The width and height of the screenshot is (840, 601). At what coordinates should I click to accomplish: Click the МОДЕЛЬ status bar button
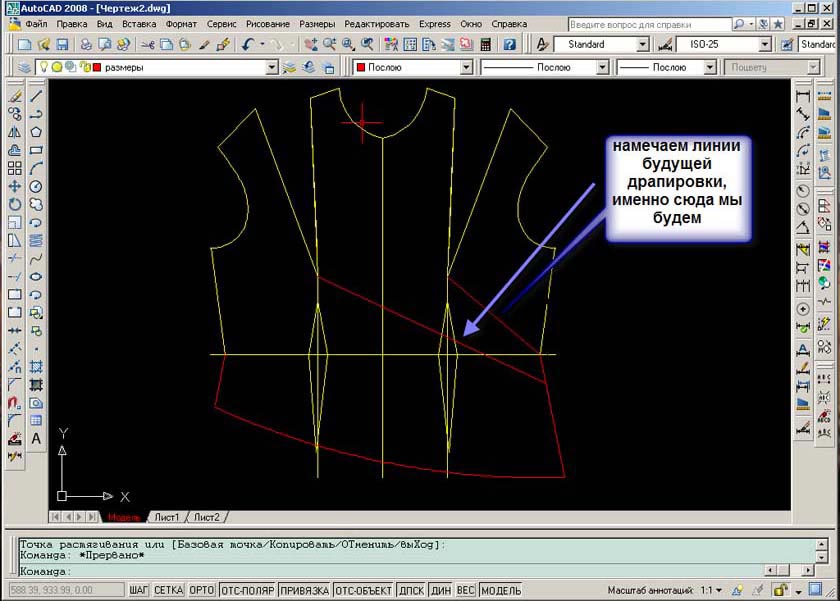click(501, 590)
